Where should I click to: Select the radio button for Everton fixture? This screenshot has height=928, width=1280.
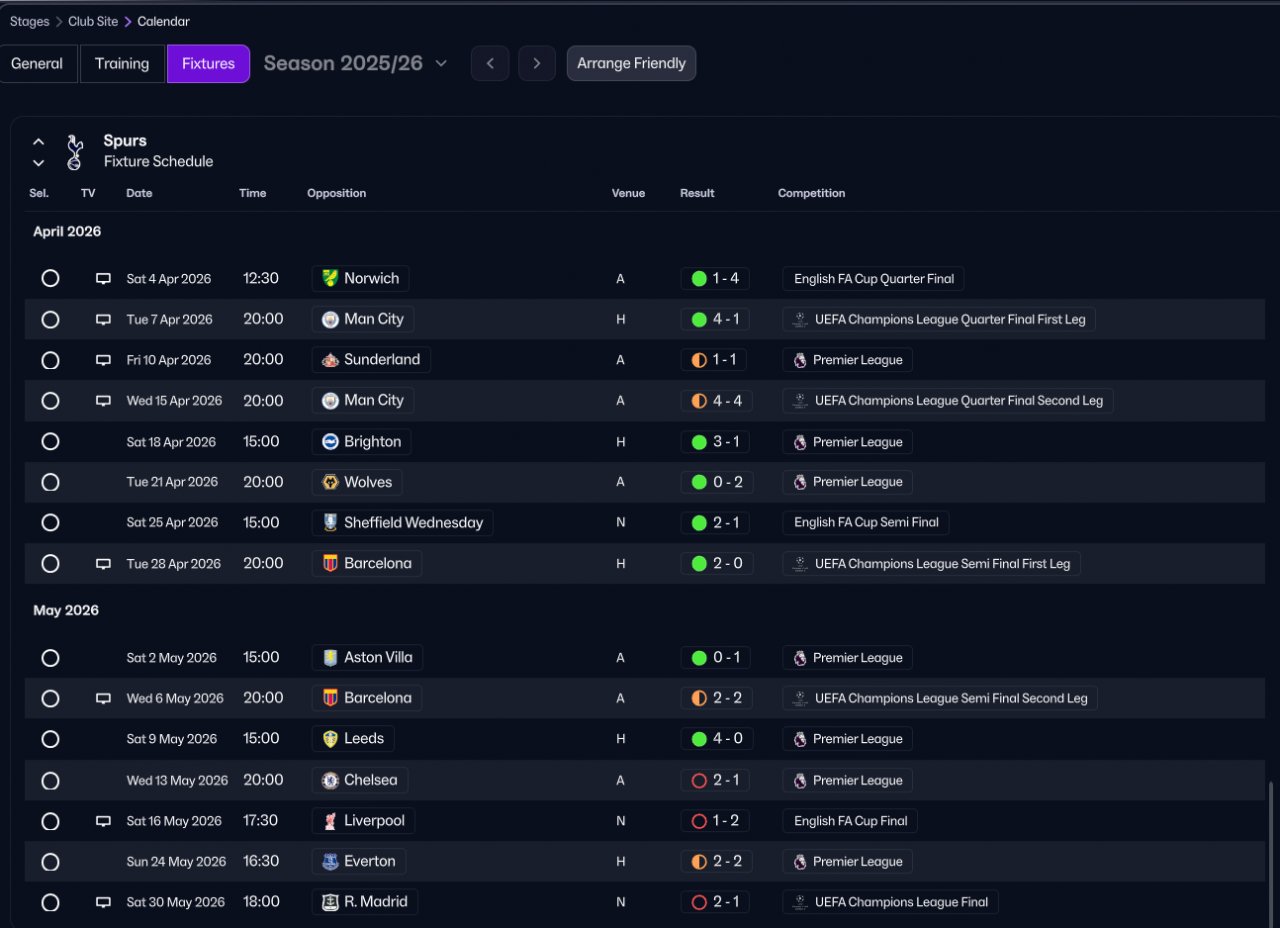coord(50,862)
